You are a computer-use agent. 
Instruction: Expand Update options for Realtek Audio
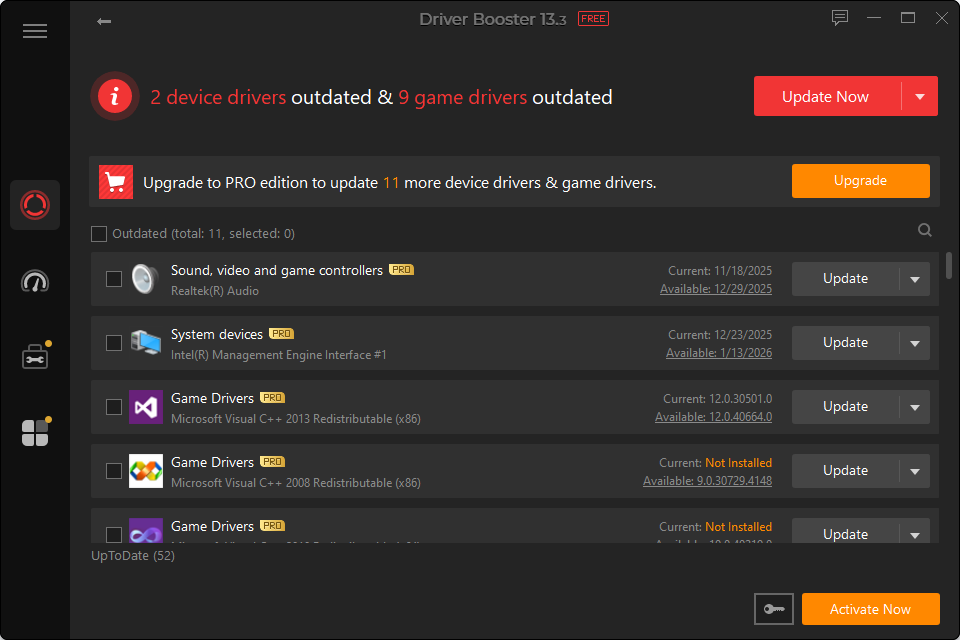point(915,279)
